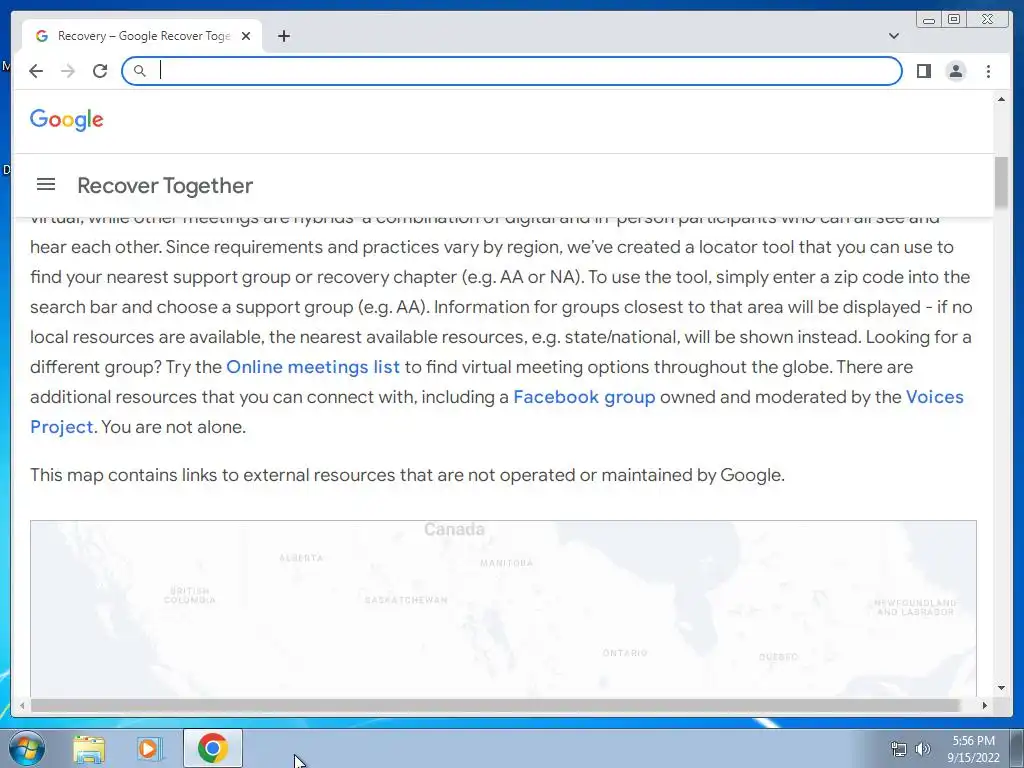Click the search magnifier in address bar
This screenshot has height=768, width=1024.
click(x=139, y=71)
